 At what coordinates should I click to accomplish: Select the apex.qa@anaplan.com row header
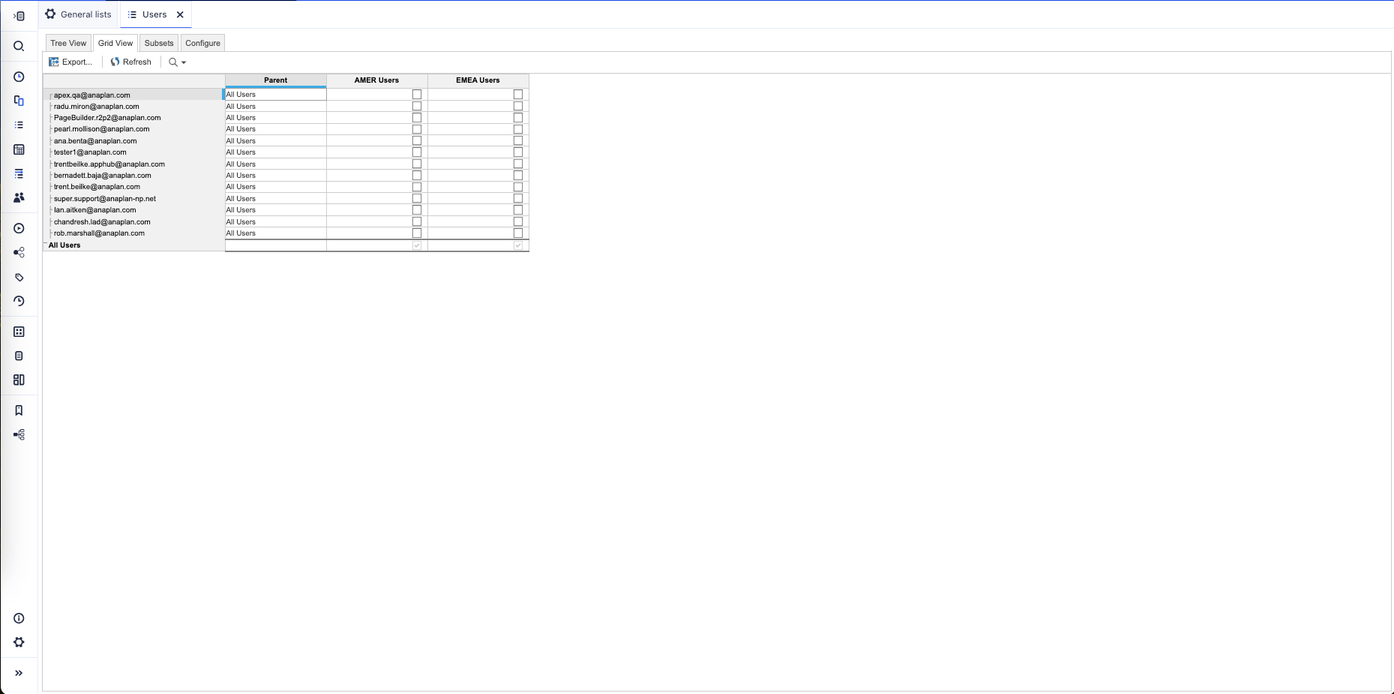point(134,95)
